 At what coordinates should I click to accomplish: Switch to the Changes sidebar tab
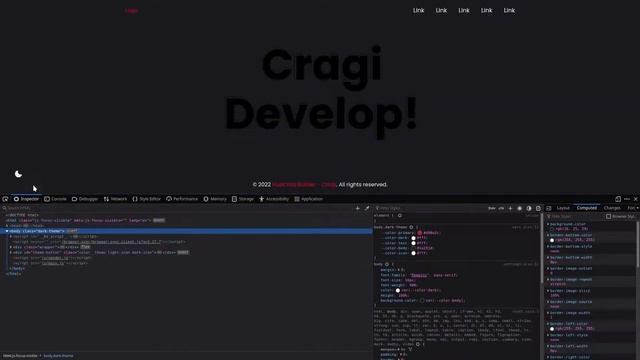[612, 208]
